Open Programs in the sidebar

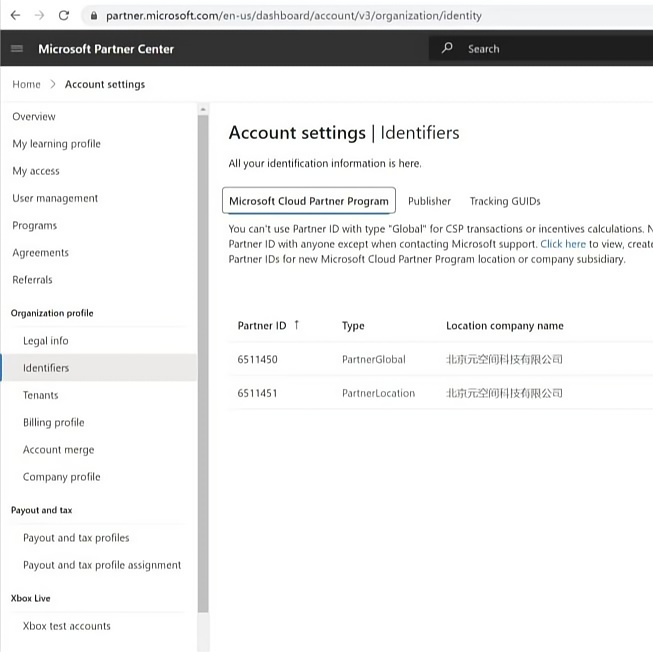(35, 226)
